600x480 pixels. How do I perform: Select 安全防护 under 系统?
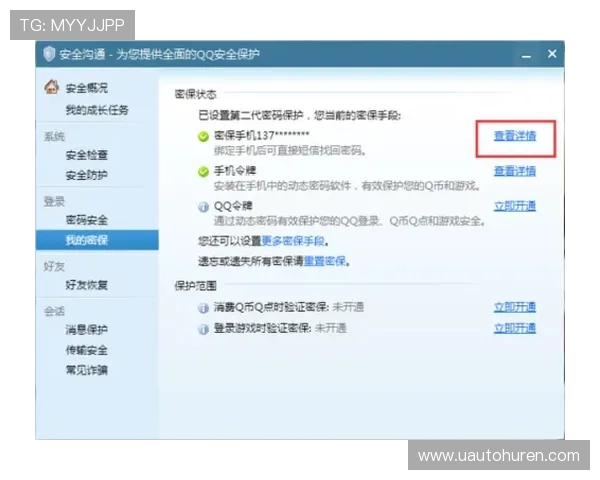(x=86, y=175)
